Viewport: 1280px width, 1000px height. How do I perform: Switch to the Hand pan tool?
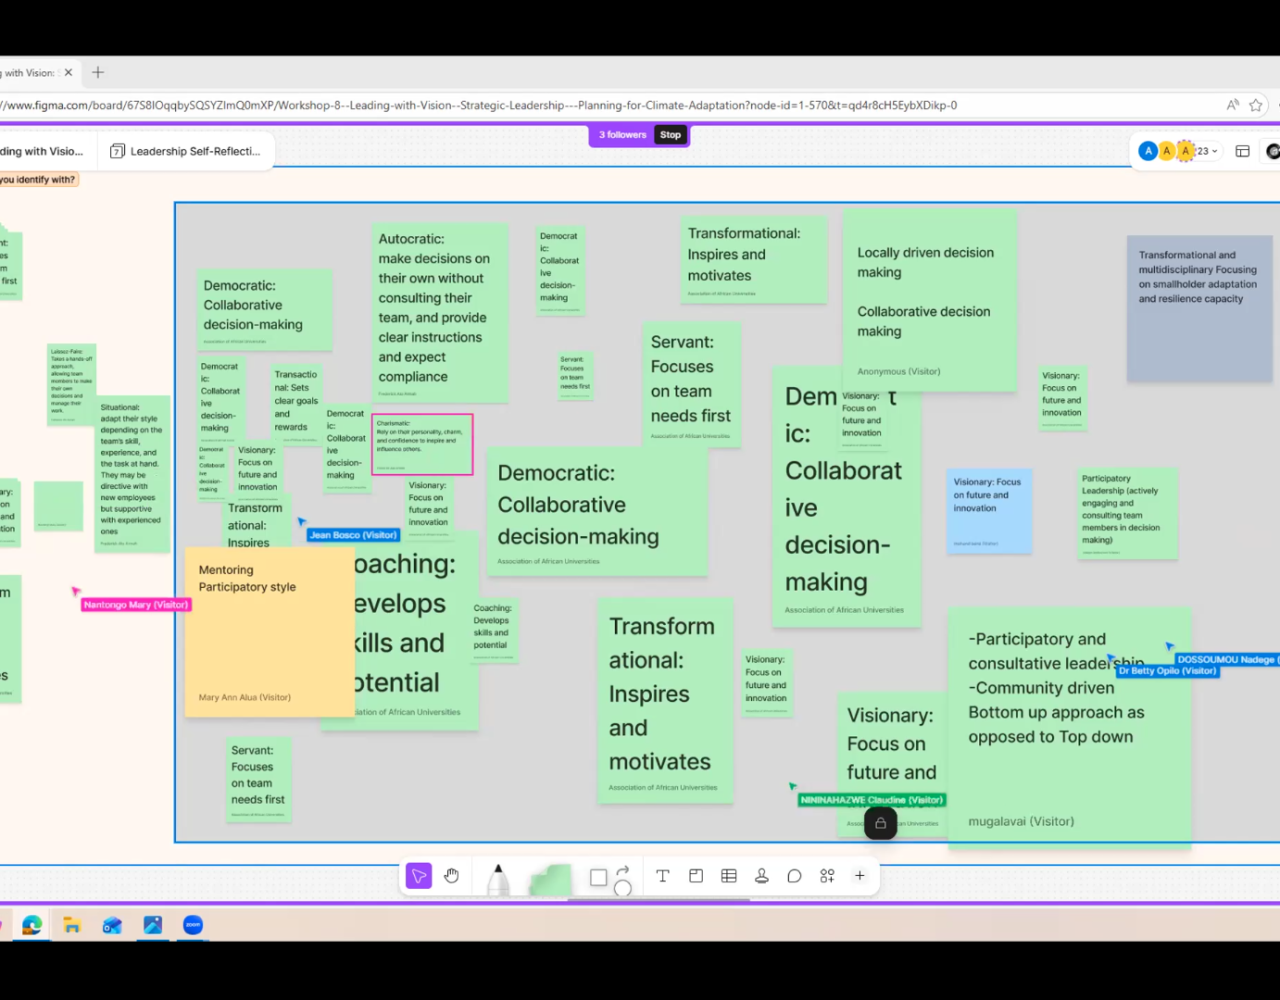(452, 876)
